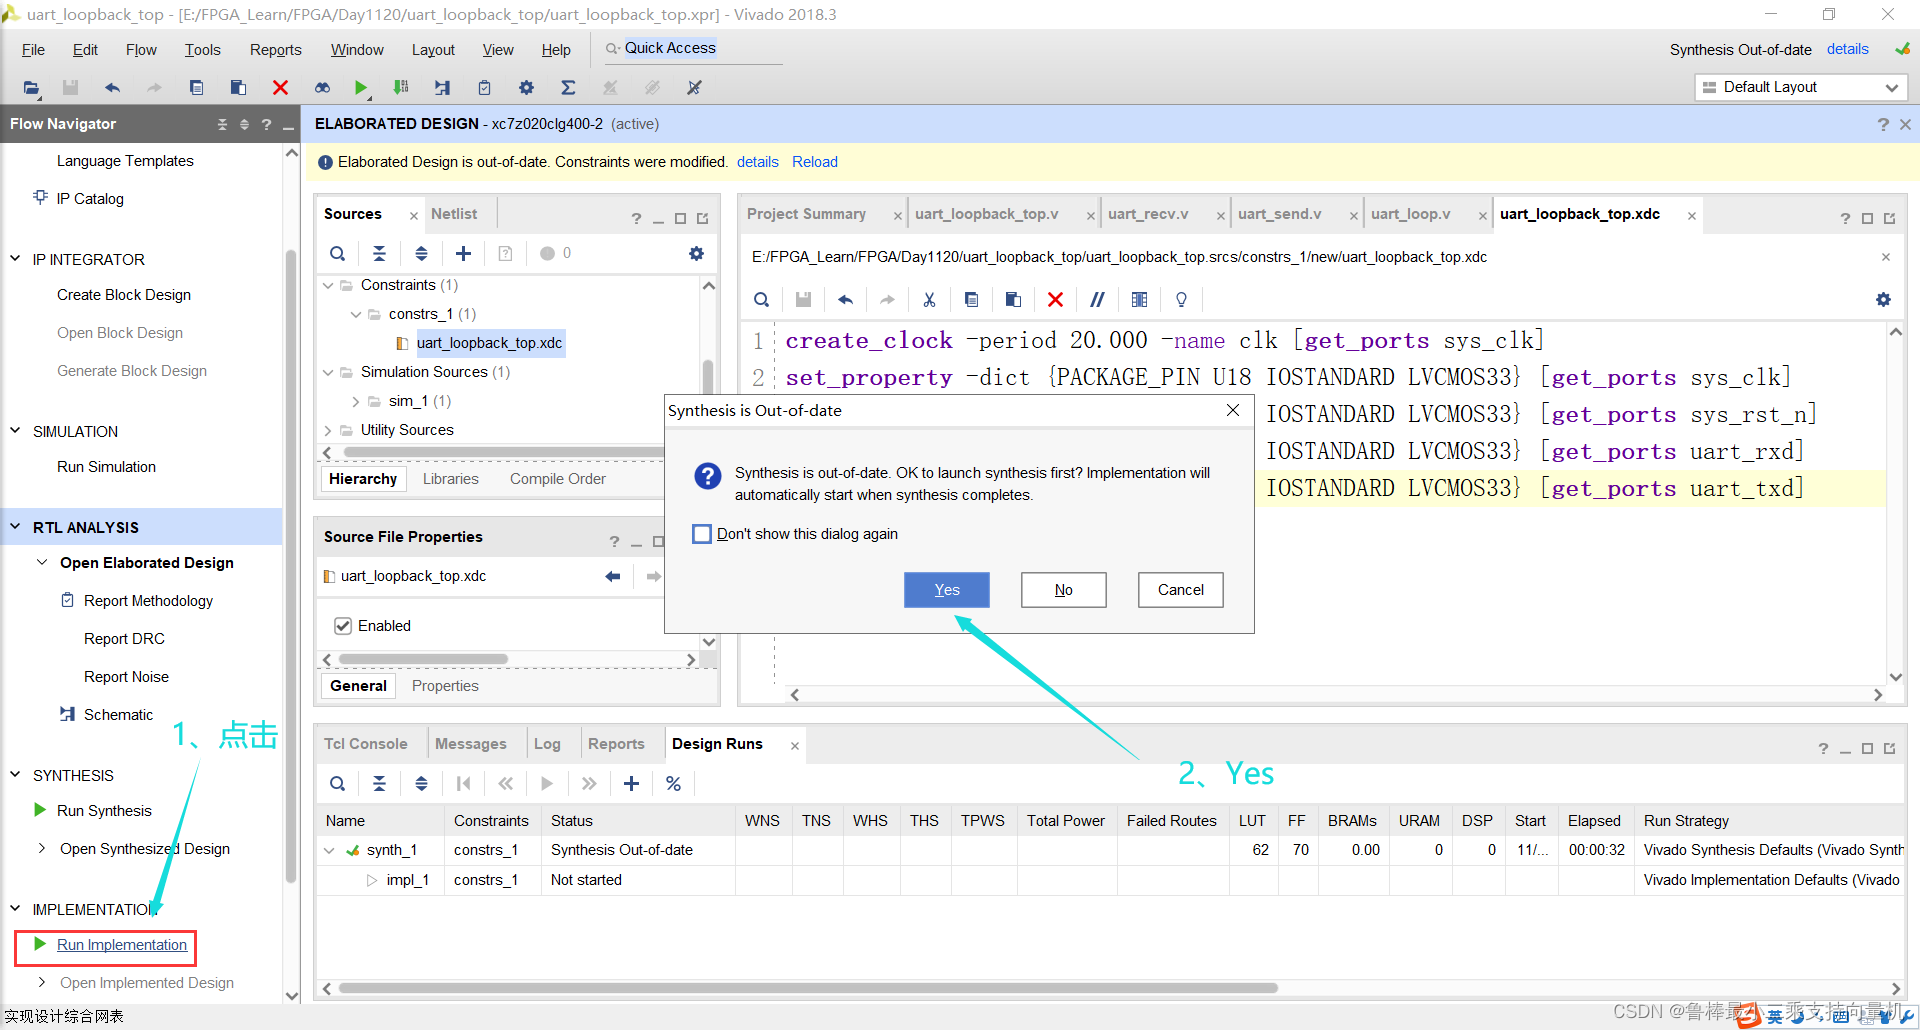Screen dimensions: 1920x1030
Task: Close the Synthesis is Out-of-date dialog
Action: [x=1233, y=410]
